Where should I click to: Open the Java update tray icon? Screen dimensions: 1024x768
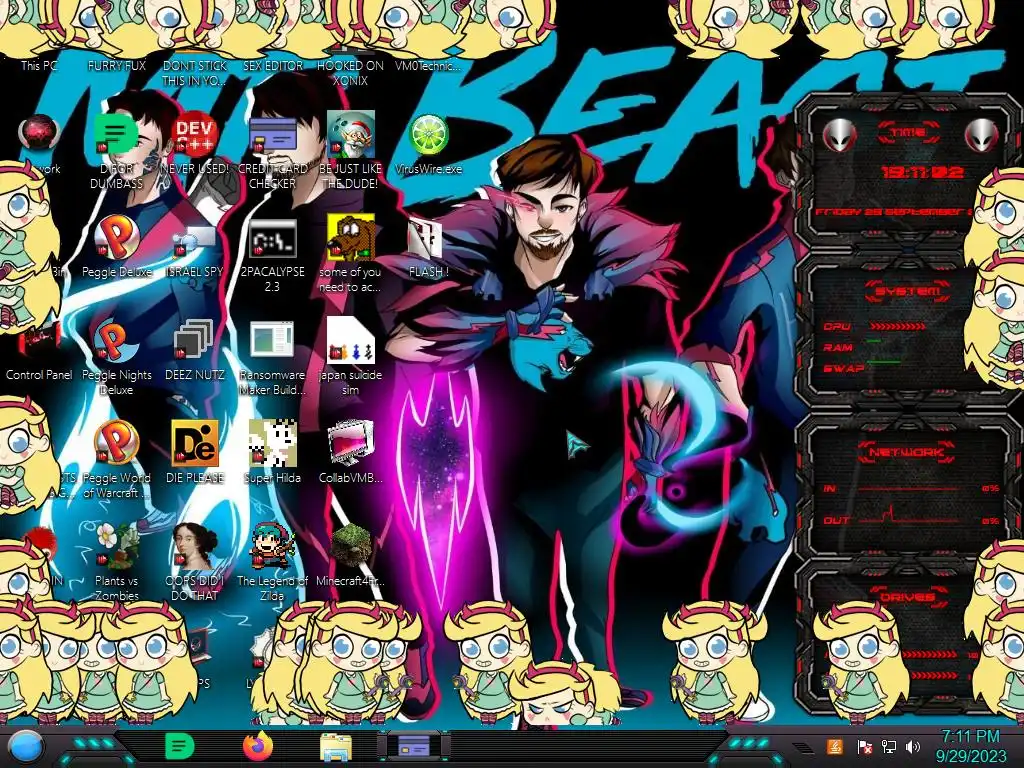click(835, 746)
